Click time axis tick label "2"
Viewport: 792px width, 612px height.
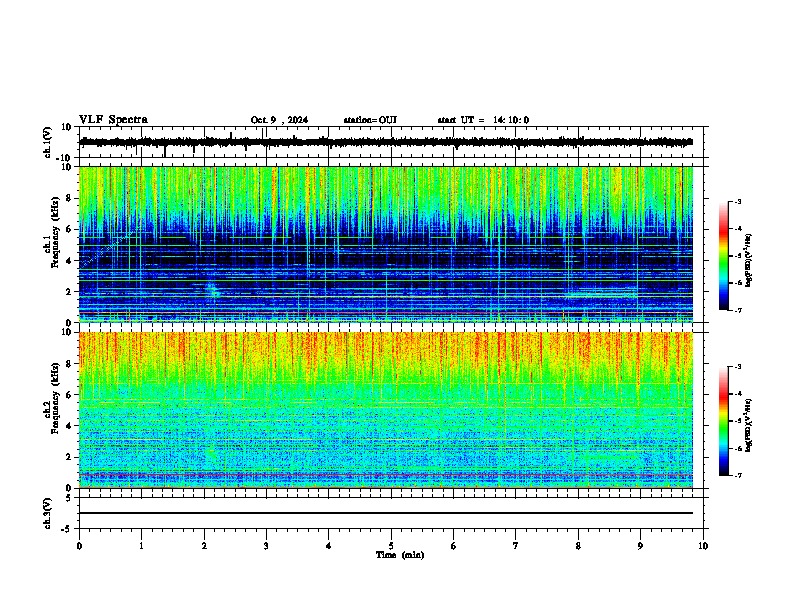pos(204,546)
